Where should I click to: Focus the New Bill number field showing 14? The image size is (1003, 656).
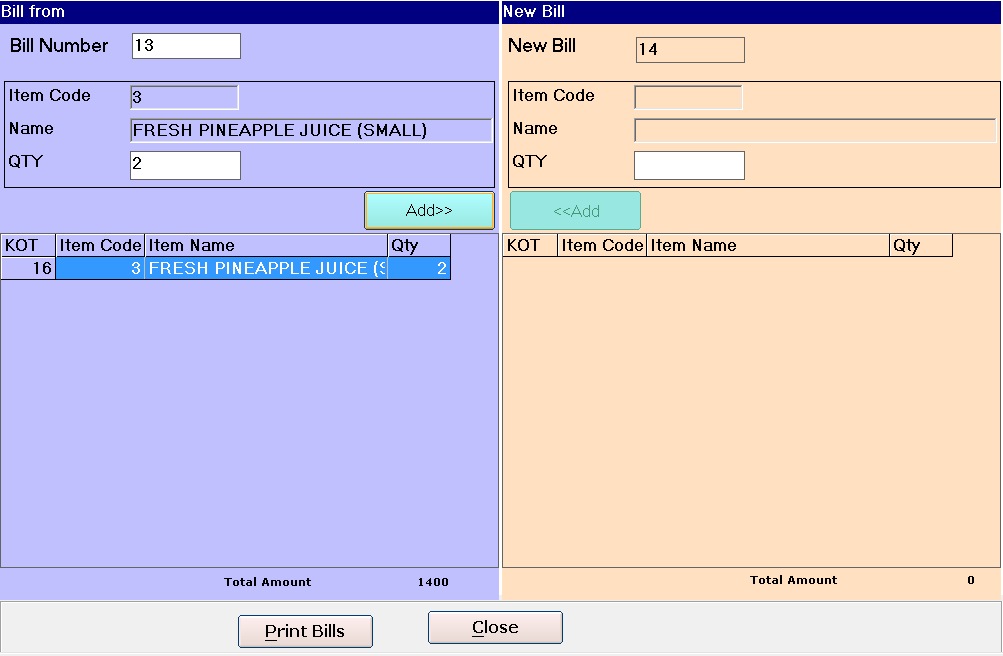(690, 50)
